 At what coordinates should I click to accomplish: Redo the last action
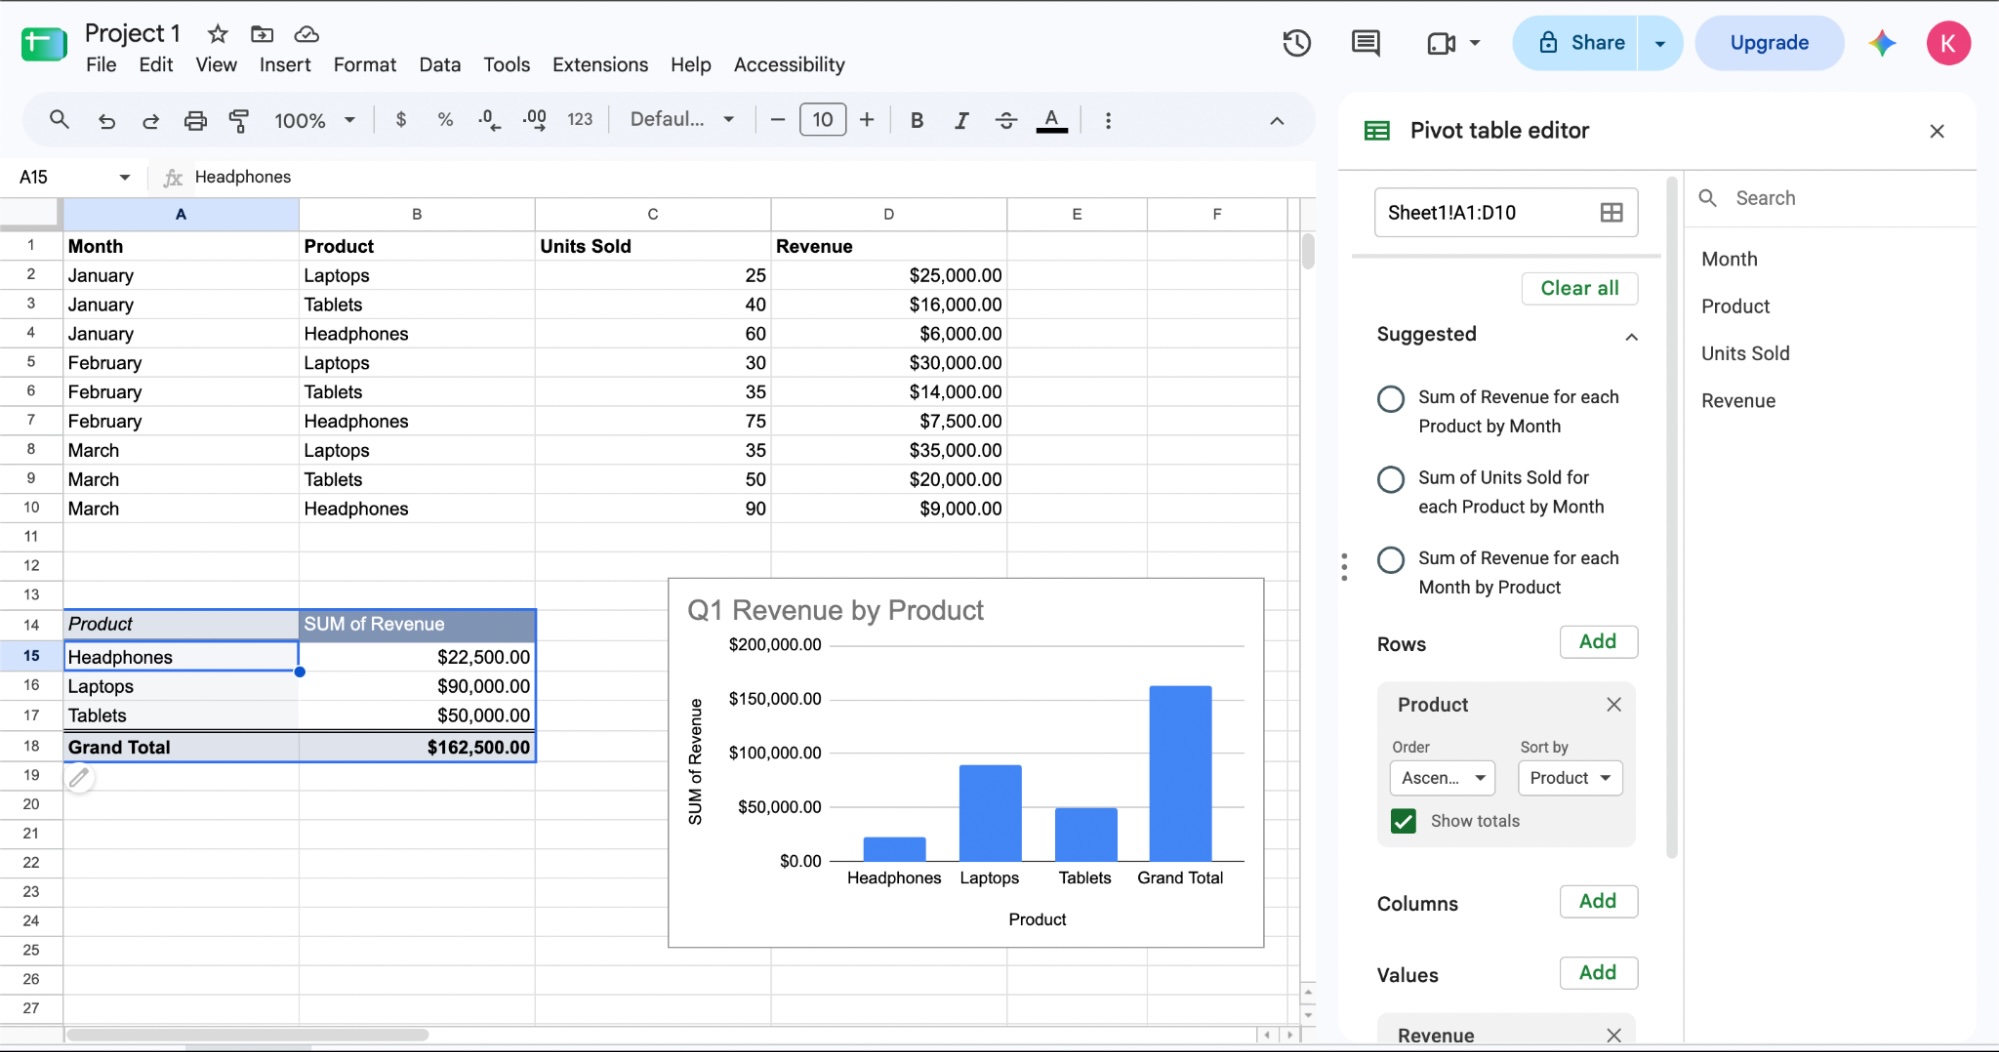click(150, 121)
